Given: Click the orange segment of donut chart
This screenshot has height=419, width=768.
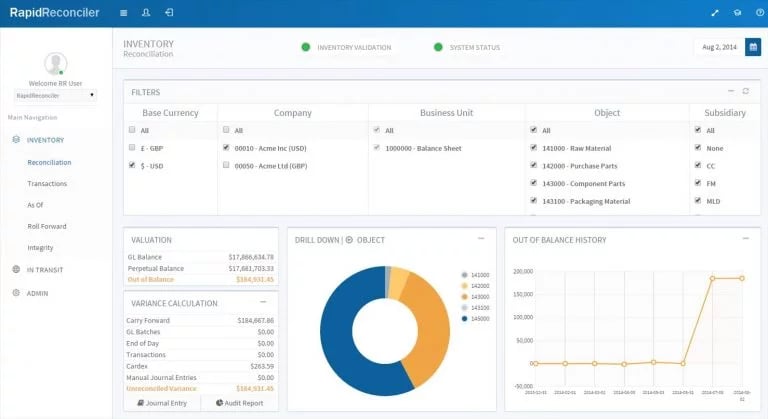Looking at the screenshot, I should (x=428, y=330).
